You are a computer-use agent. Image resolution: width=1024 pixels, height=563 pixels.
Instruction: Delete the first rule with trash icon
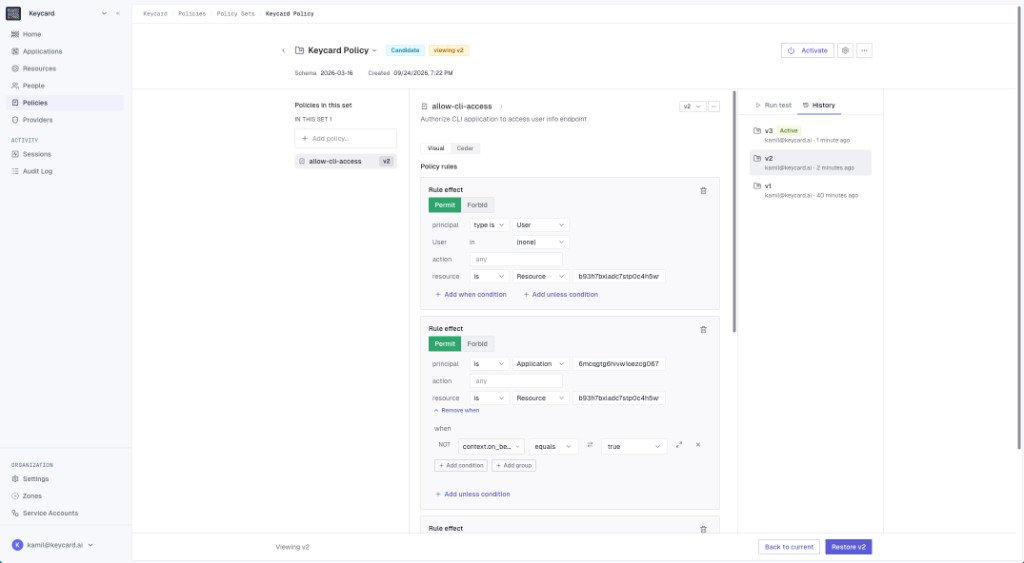pos(703,191)
